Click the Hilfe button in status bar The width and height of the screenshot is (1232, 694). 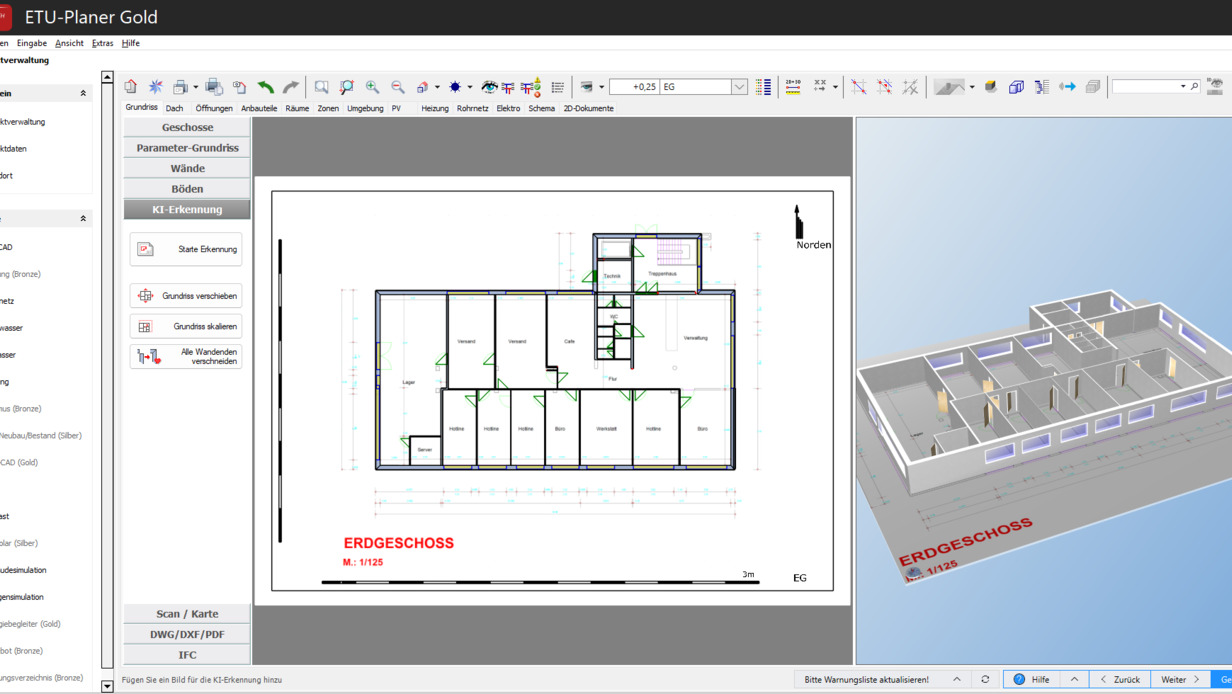click(x=1031, y=680)
